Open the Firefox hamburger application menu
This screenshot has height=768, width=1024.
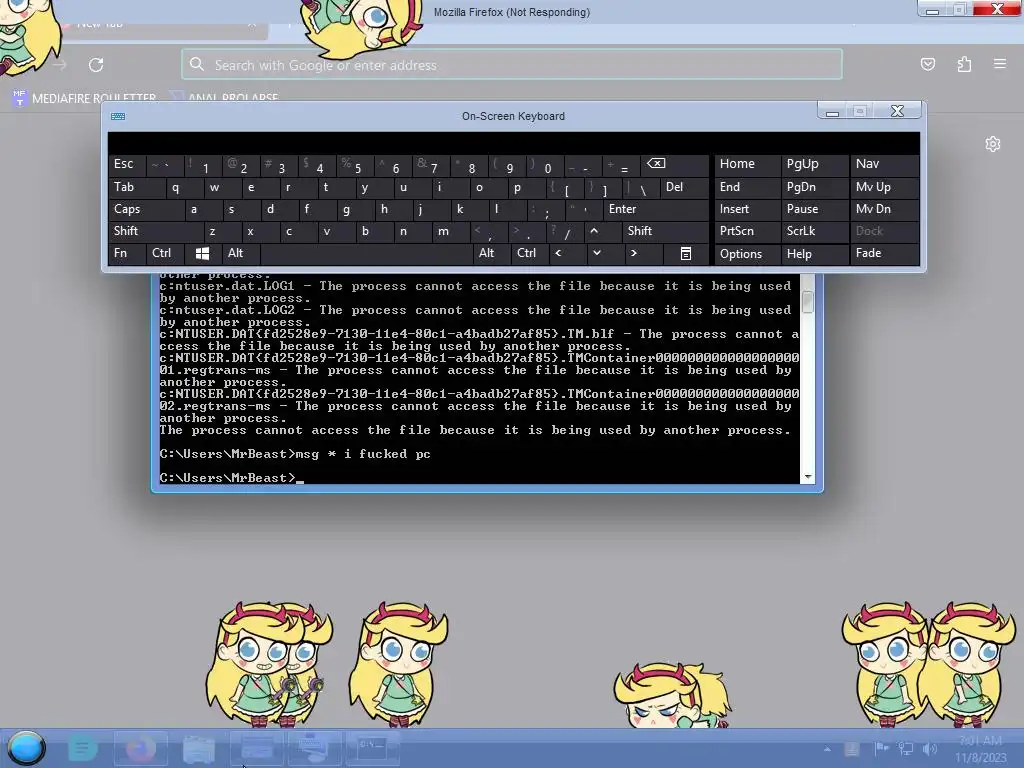[1000, 64]
